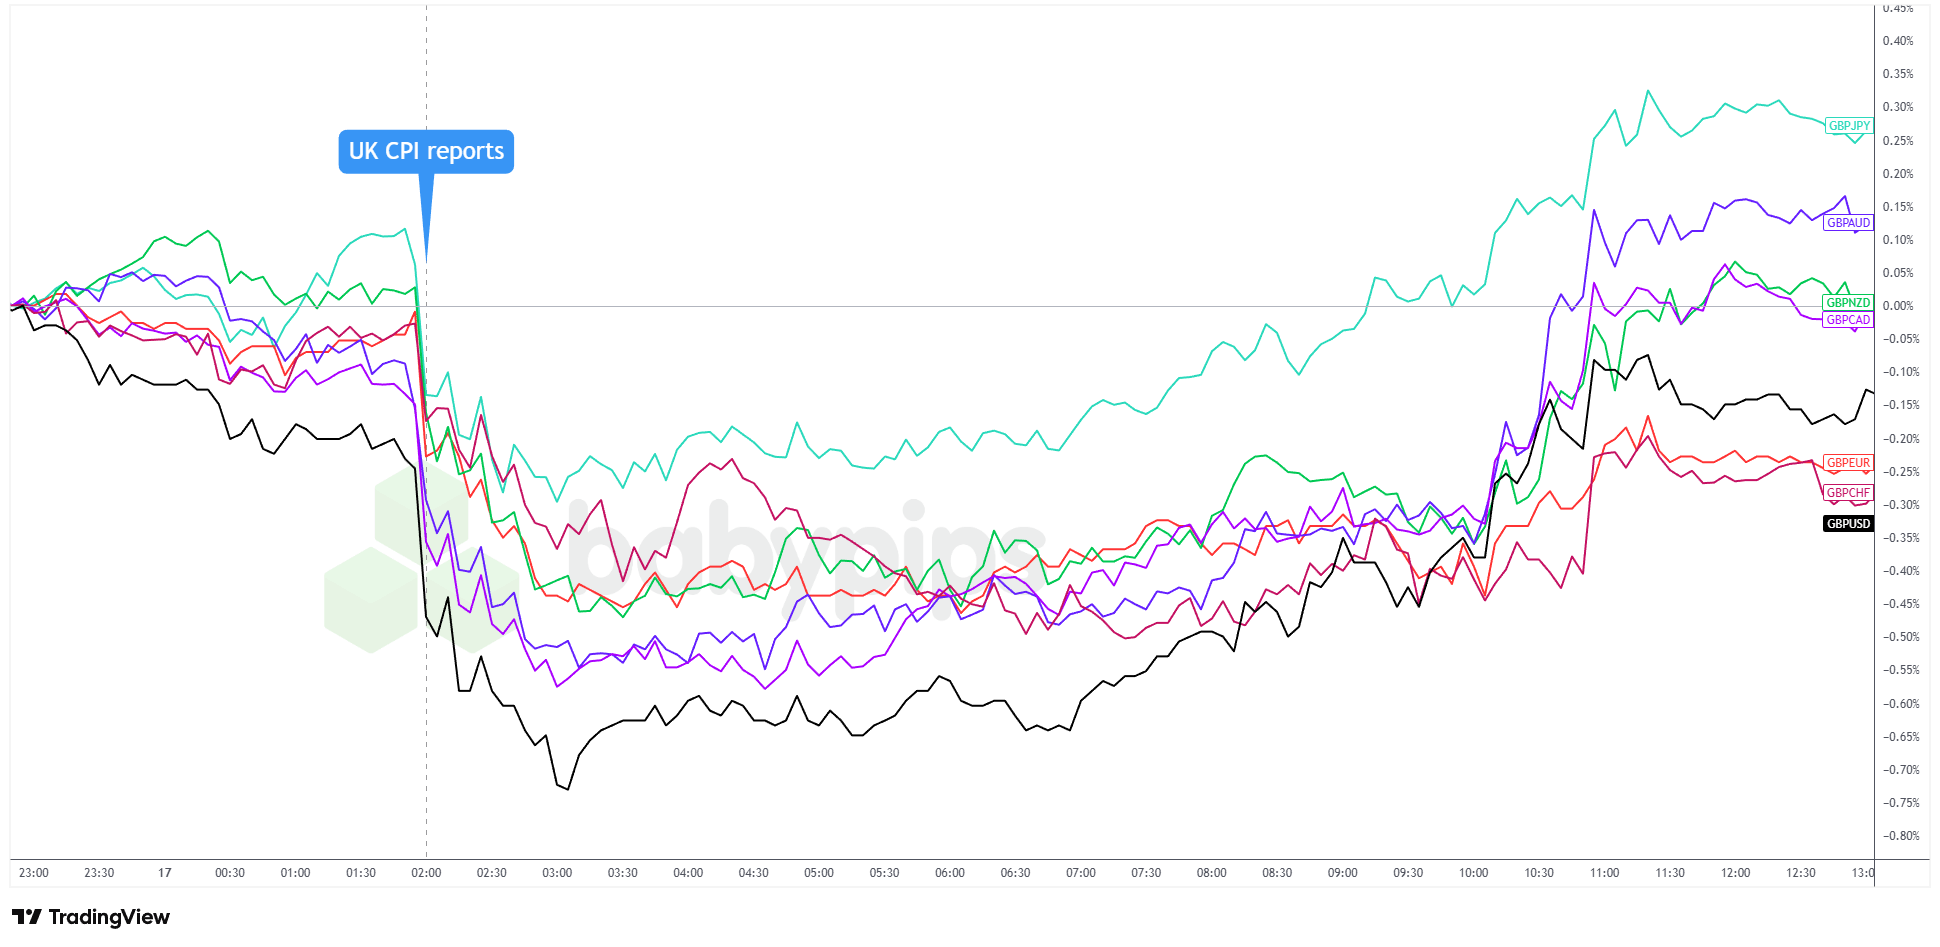Screen dimensions: 1940x947
Task: Click the GBPCAD purple label tag
Action: [x=1848, y=320]
